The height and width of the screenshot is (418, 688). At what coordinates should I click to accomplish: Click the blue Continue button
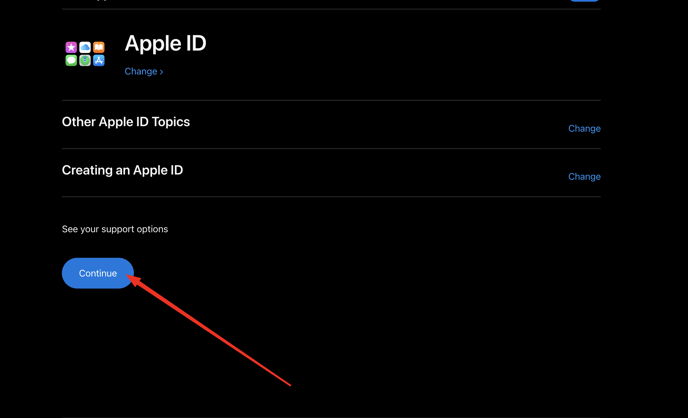pos(97,273)
